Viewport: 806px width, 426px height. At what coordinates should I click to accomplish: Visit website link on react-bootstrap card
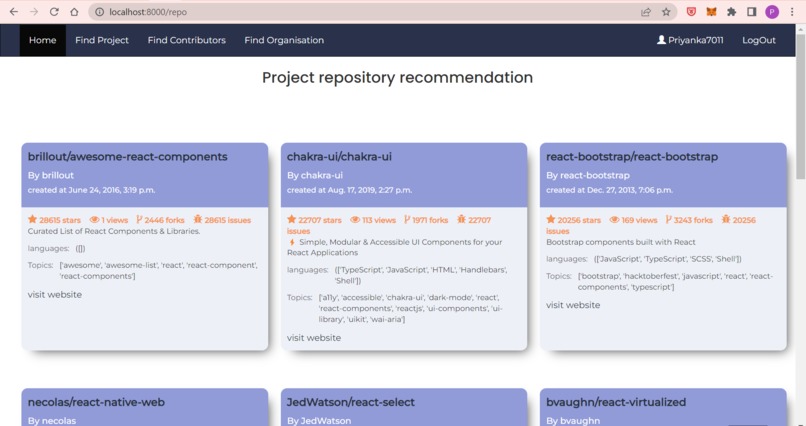tap(573, 305)
